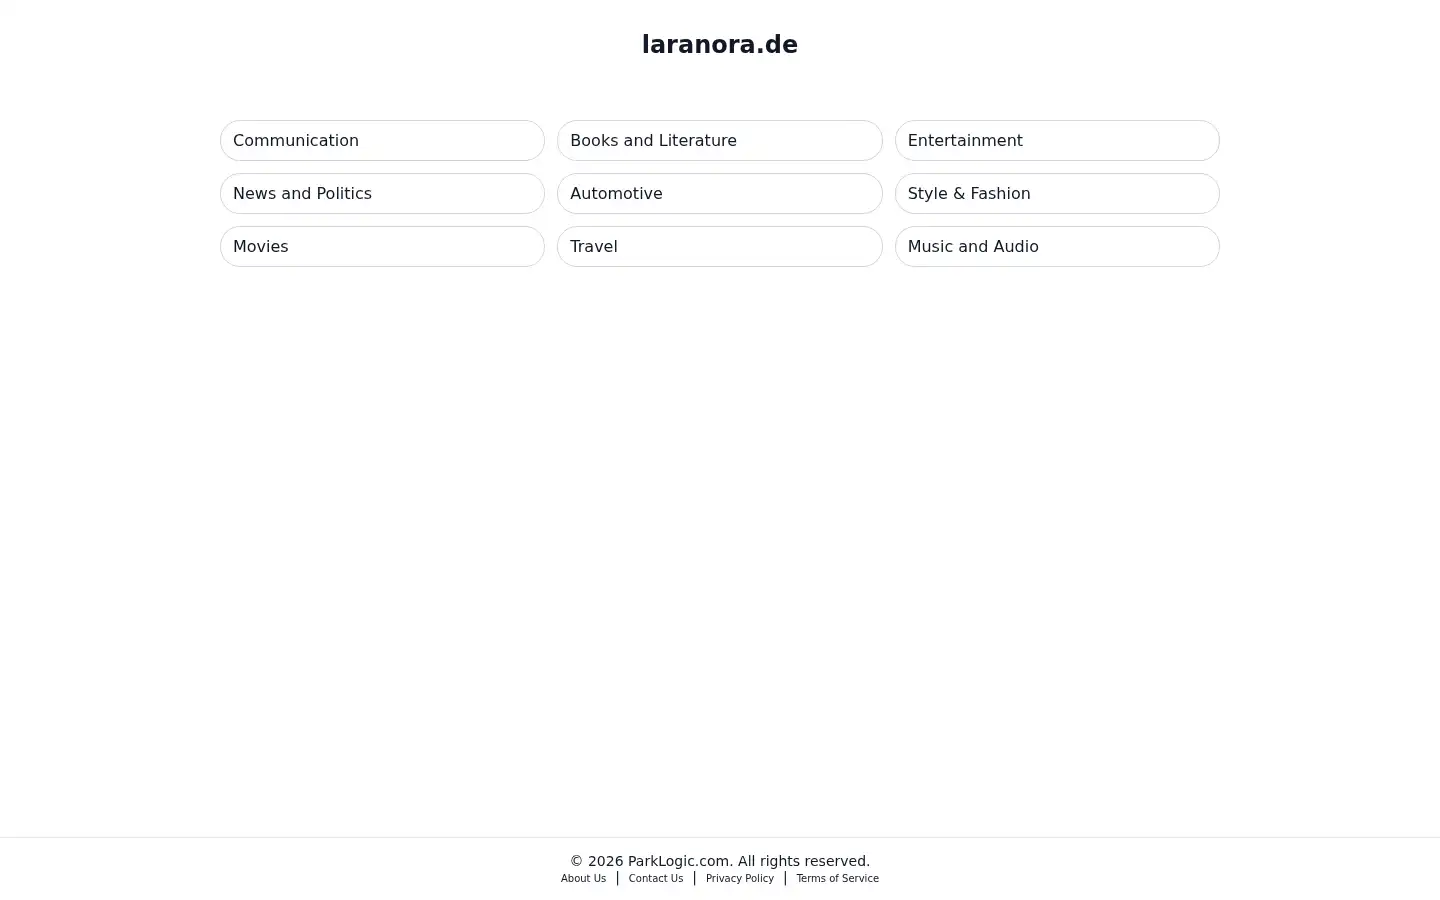
Task: Follow the About Us footer link
Action: [583, 878]
